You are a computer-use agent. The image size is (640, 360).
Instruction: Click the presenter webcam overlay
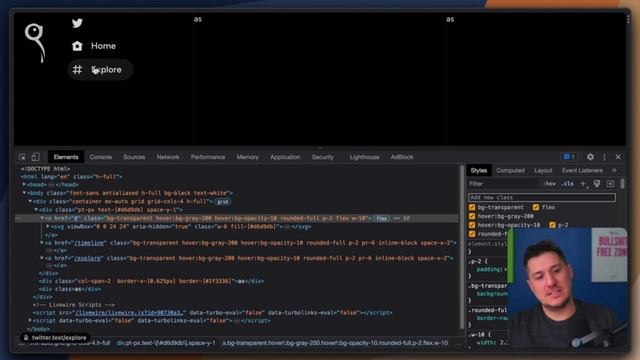click(568, 288)
